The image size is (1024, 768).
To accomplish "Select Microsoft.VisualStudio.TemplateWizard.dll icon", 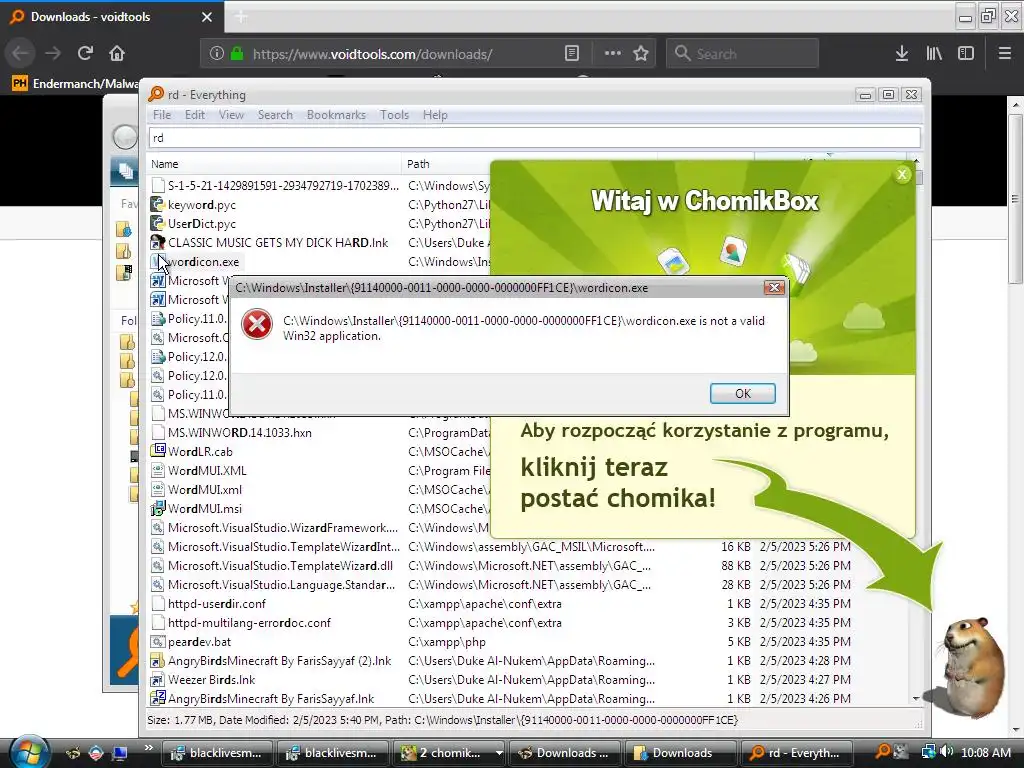I will (157, 566).
